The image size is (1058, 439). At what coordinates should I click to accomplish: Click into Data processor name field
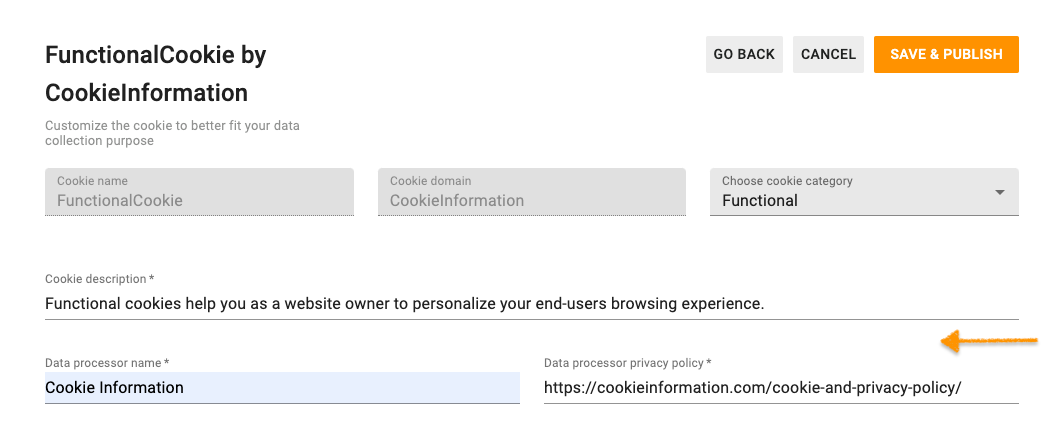(x=282, y=387)
